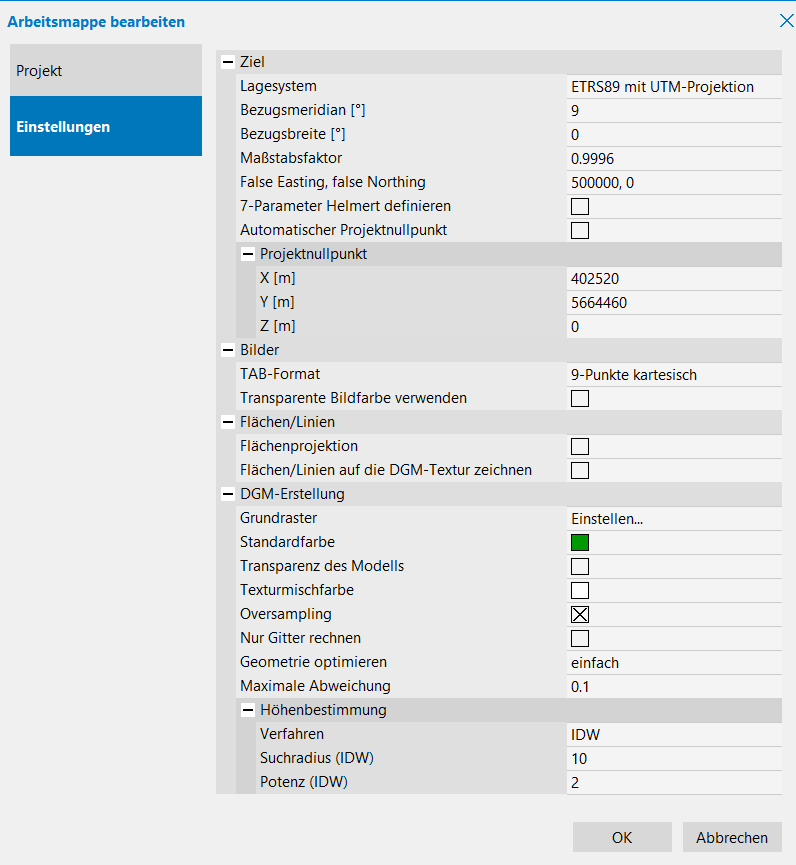The image size is (796, 865).
Task: Enable Transparente Bildfarbe verwenden
Action: tap(580, 398)
